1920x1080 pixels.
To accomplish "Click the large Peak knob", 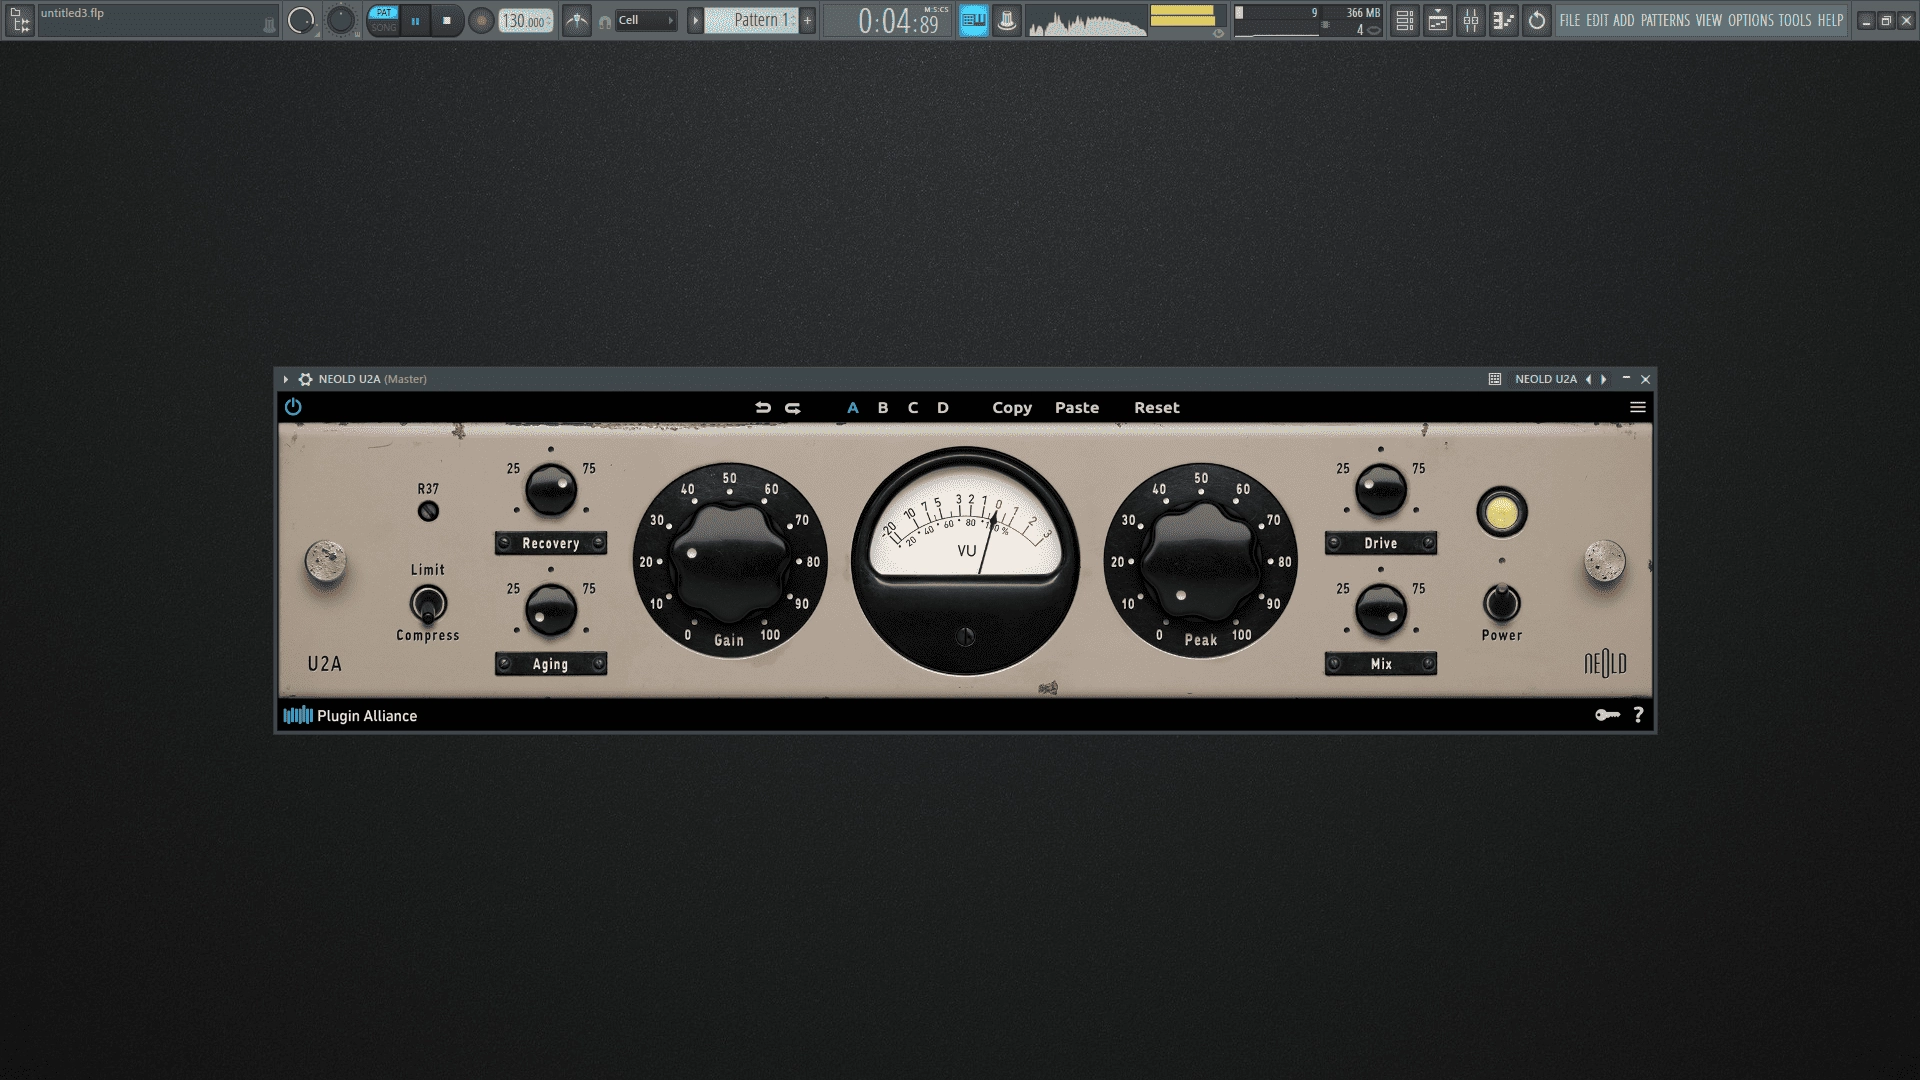I will pyautogui.click(x=1201, y=562).
